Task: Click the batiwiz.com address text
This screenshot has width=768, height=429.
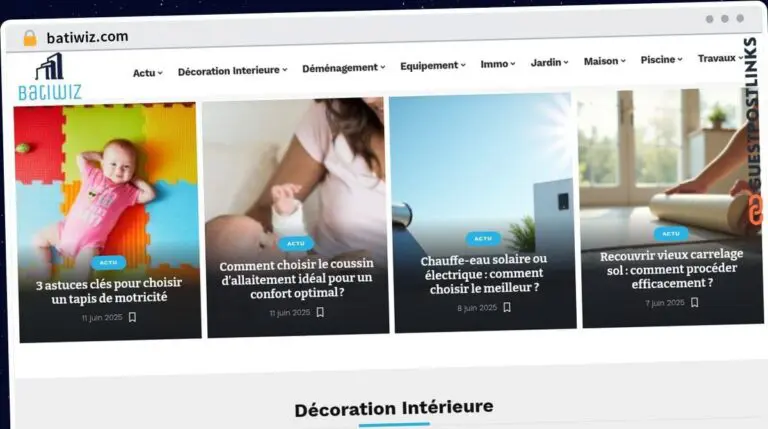Action: pos(87,37)
